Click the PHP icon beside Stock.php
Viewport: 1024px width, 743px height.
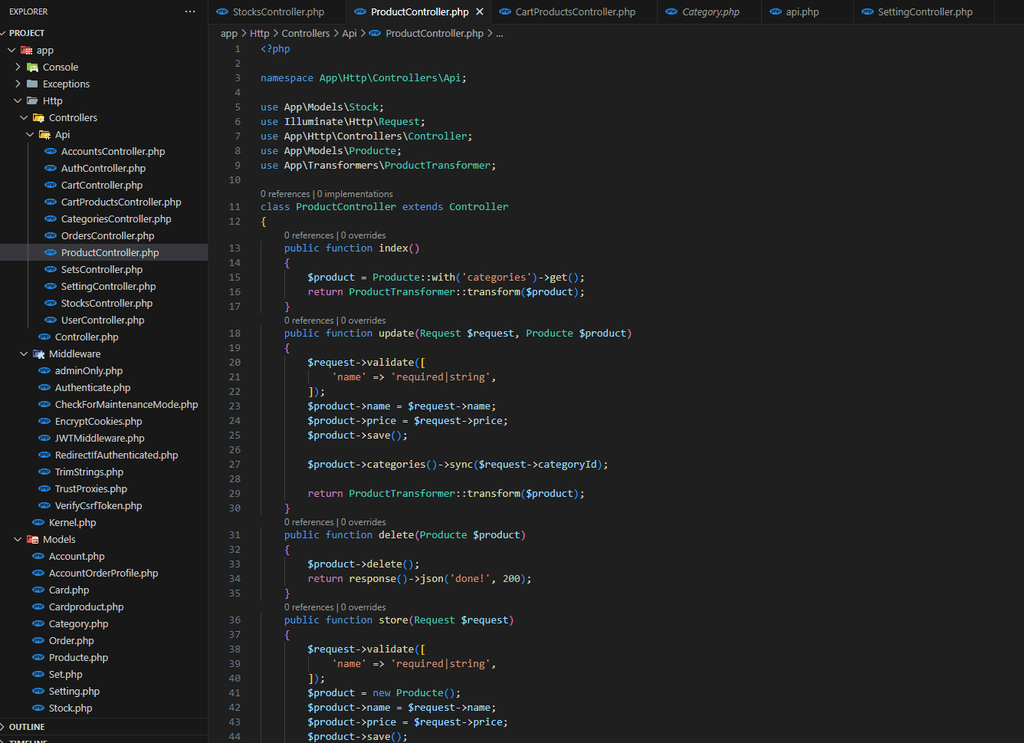pos(39,708)
